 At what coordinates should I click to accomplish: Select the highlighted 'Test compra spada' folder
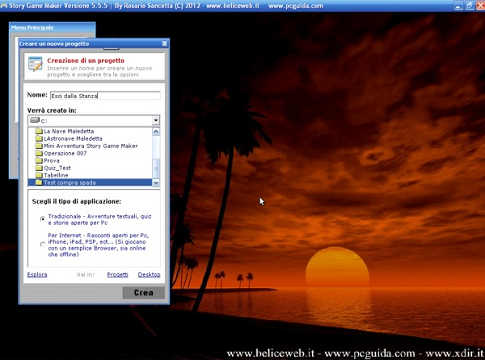(90, 182)
